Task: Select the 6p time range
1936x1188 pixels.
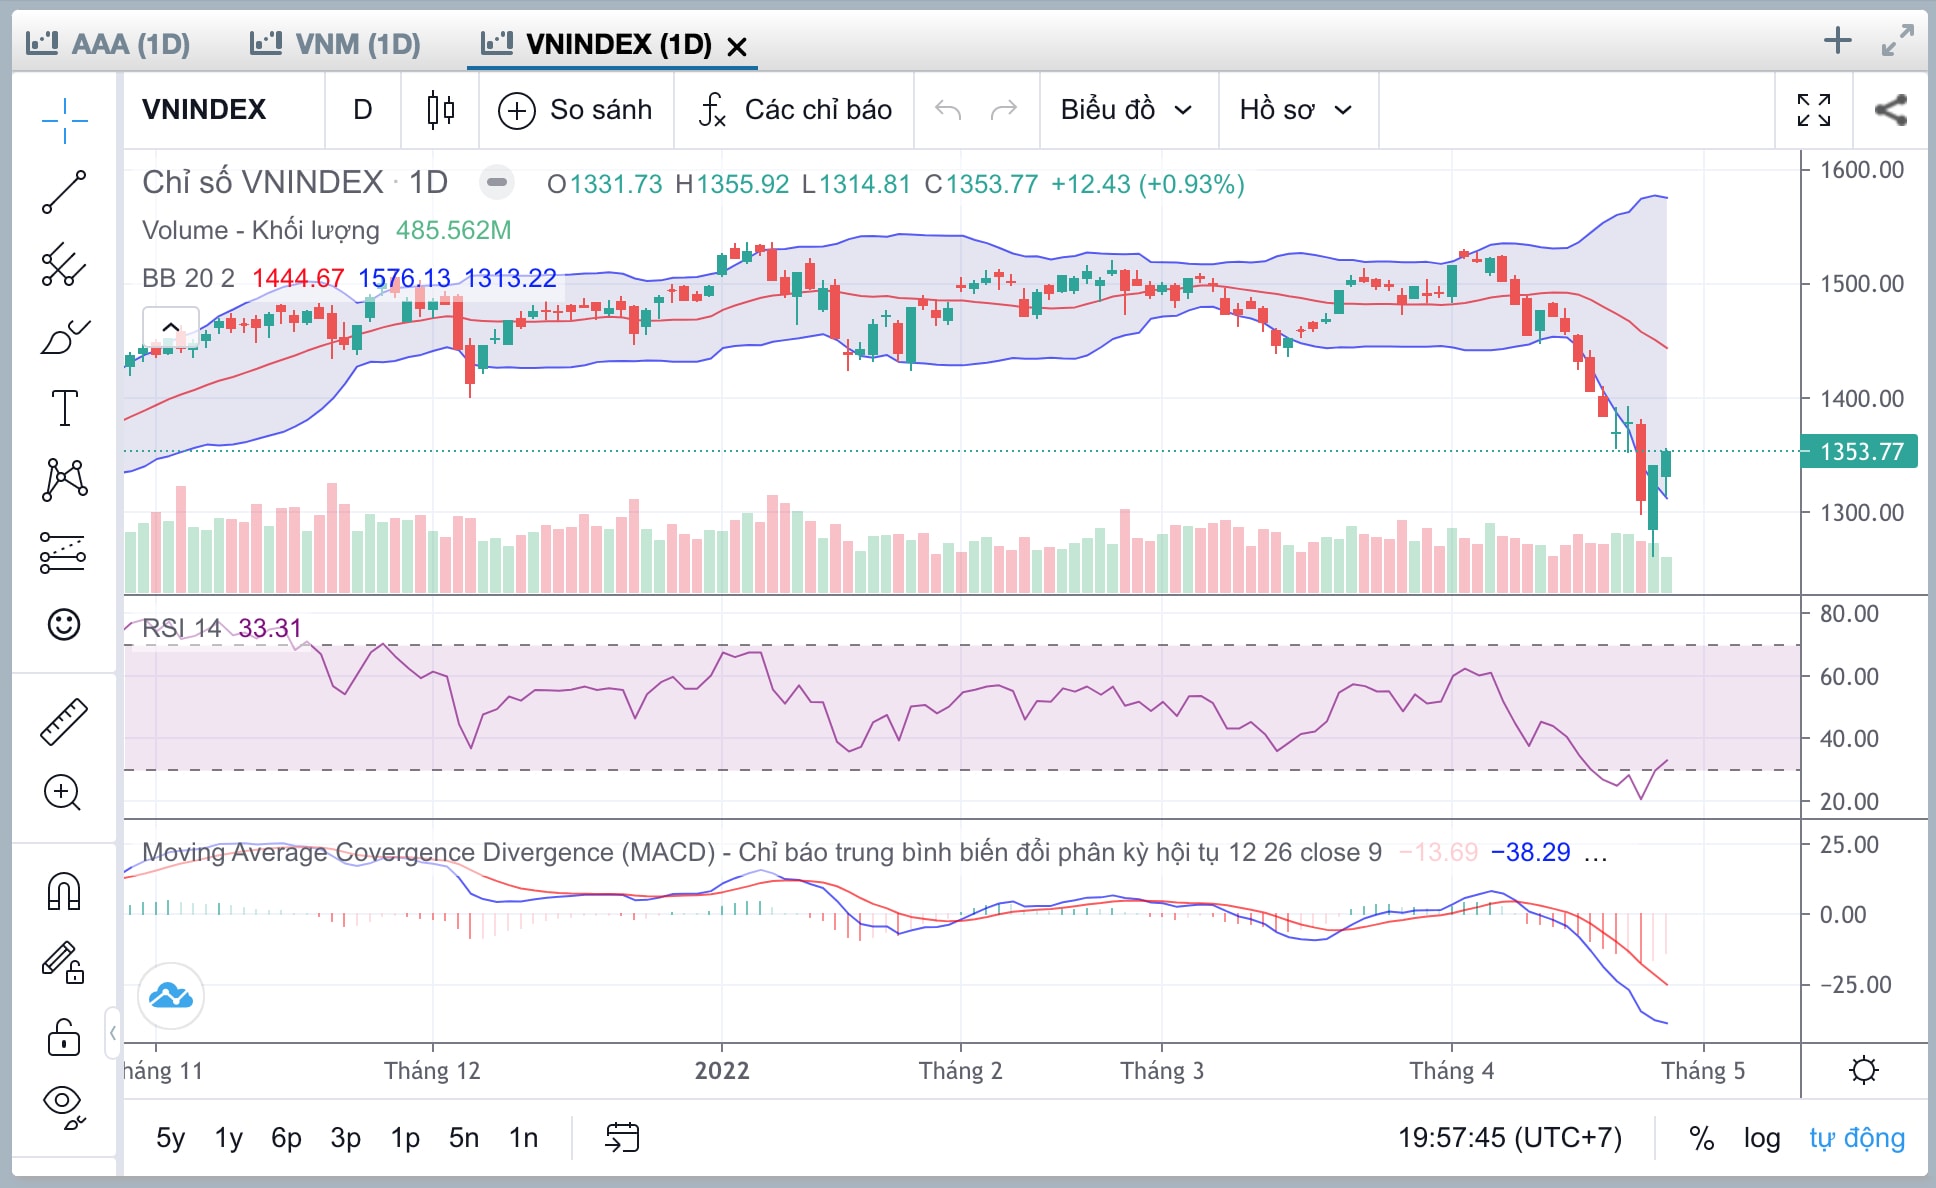Action: pos(286,1137)
